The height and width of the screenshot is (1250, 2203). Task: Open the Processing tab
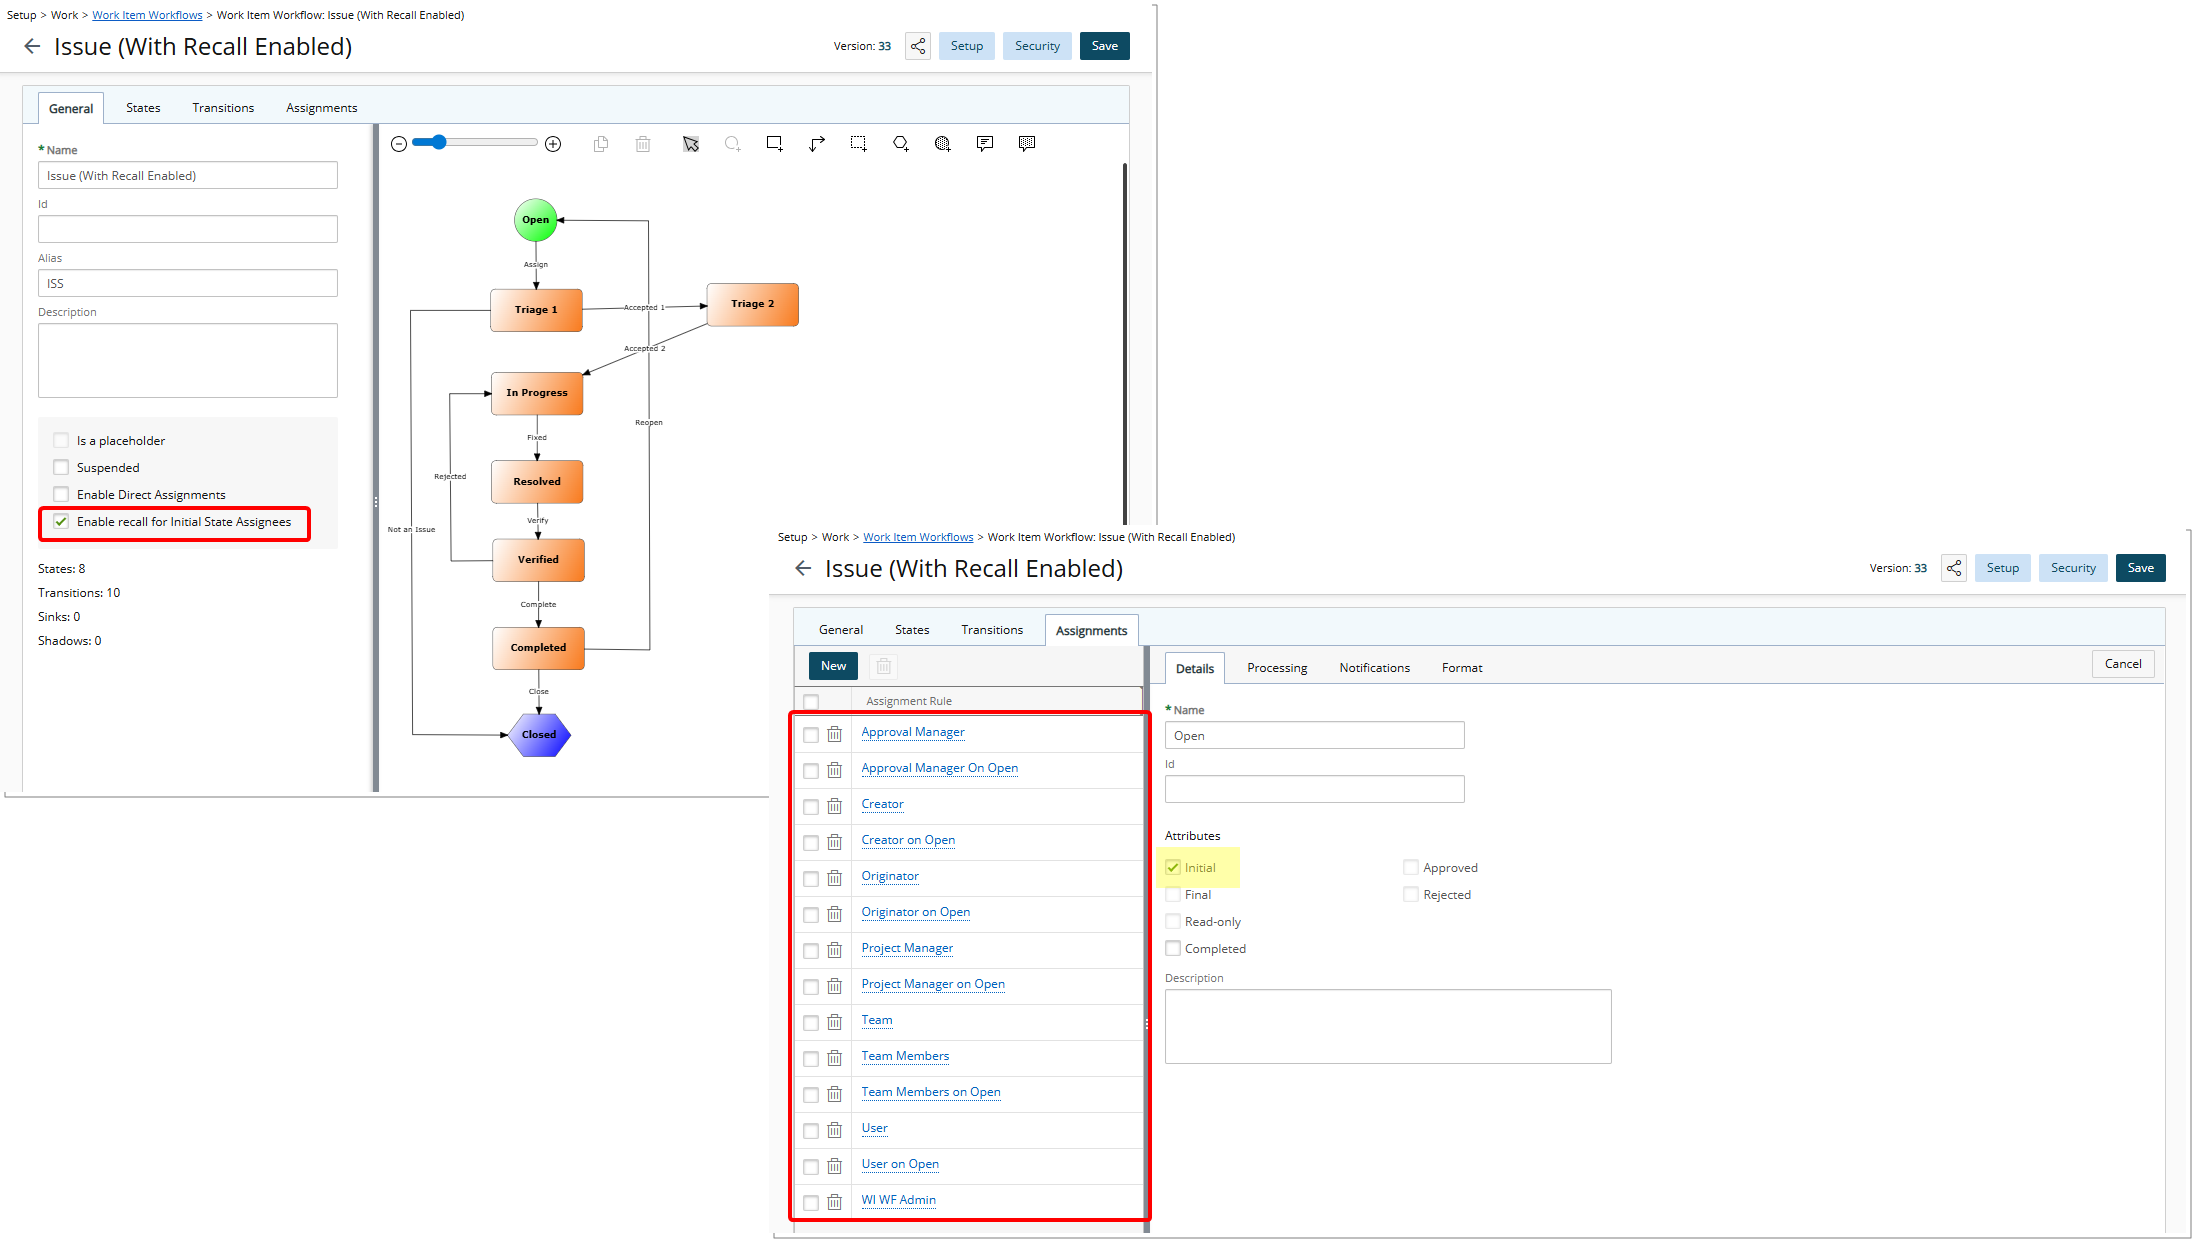tap(1276, 668)
